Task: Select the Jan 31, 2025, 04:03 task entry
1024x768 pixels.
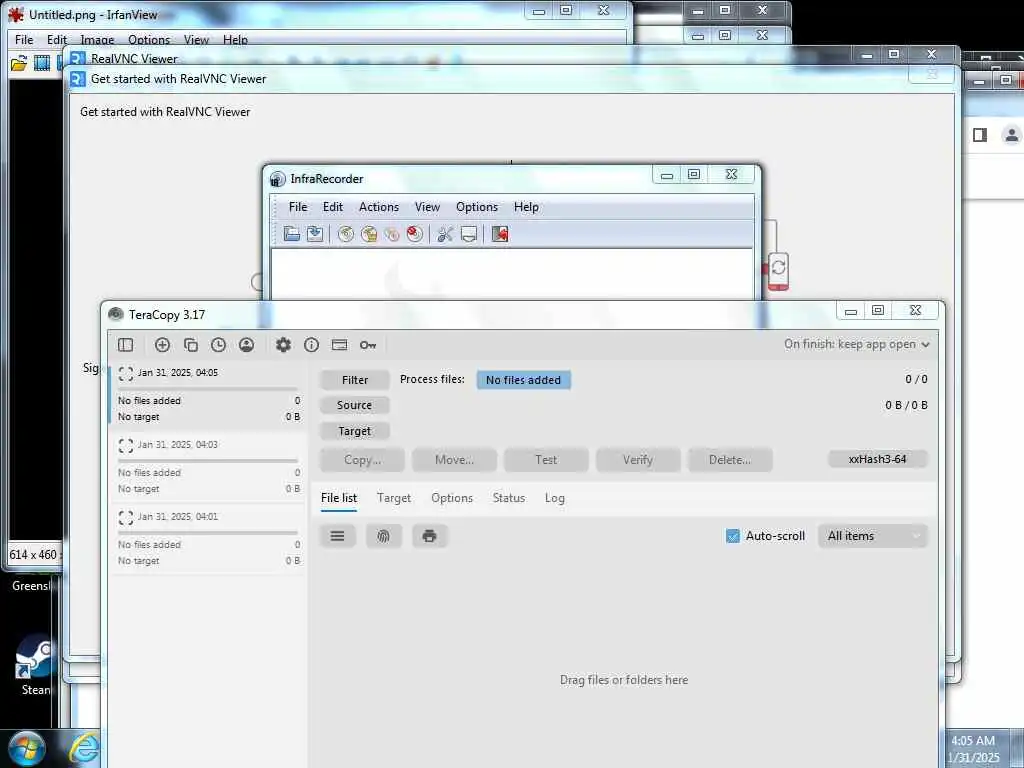Action: 208,466
